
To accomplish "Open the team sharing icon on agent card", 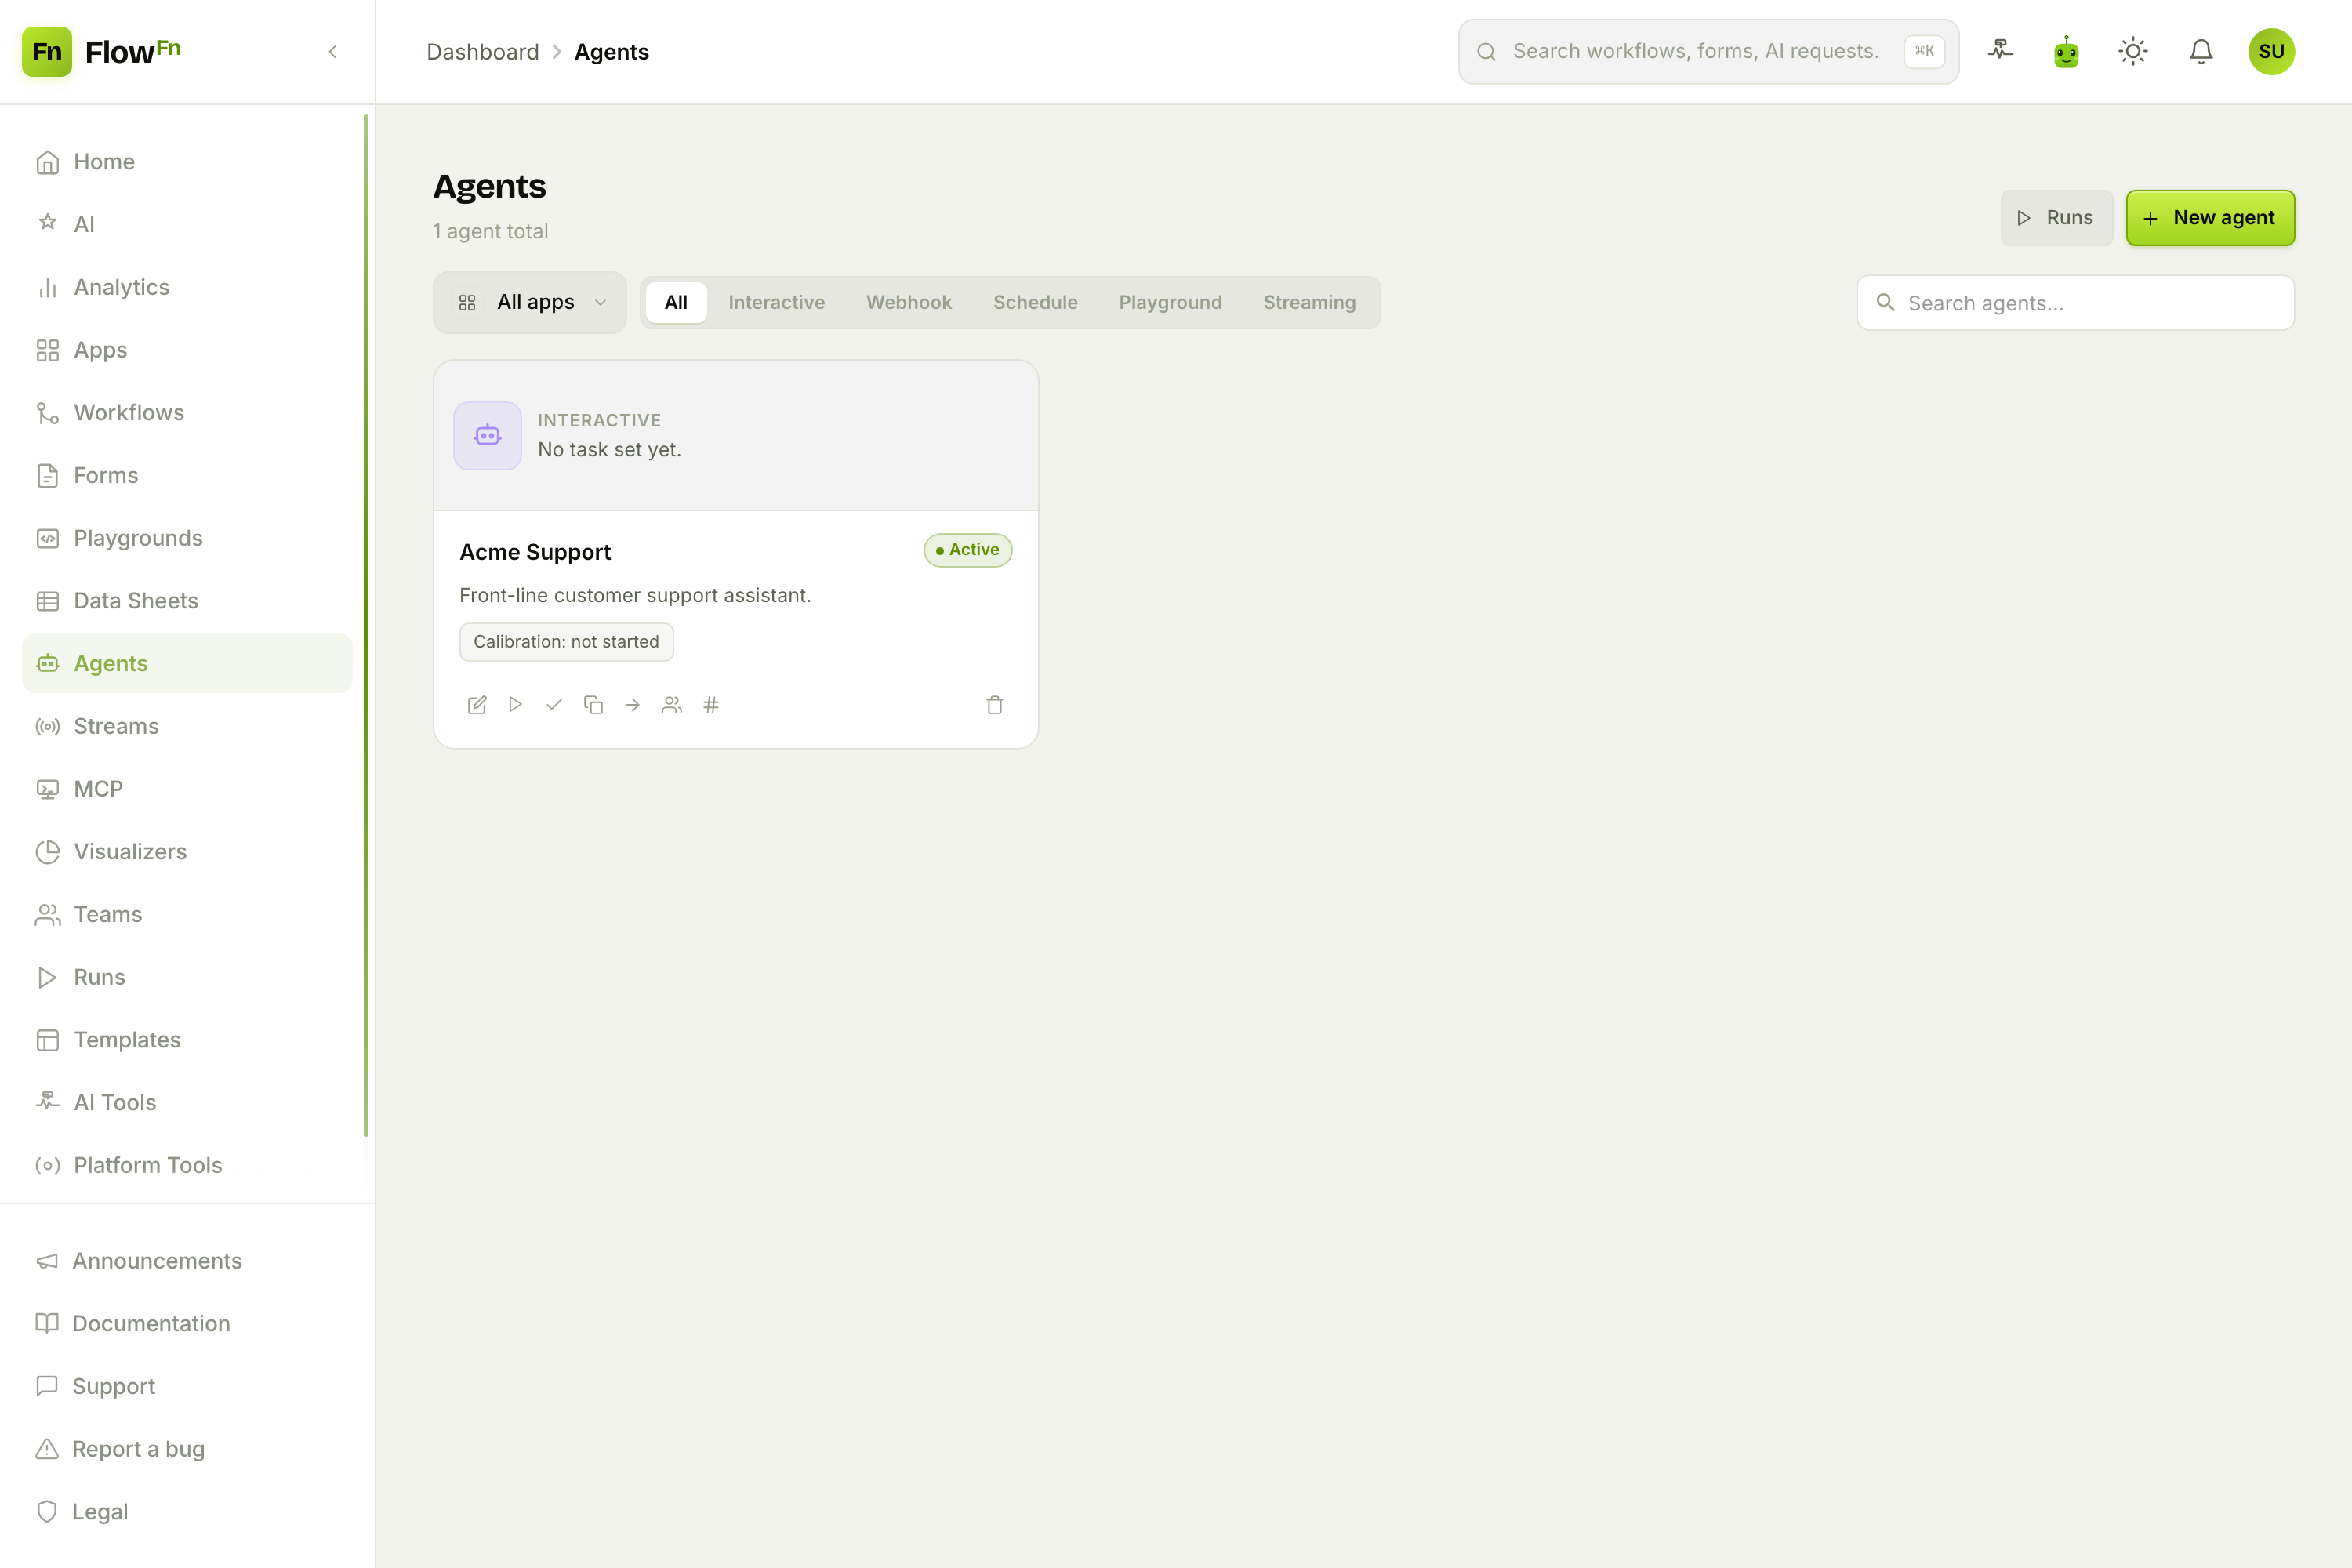I will [x=672, y=705].
